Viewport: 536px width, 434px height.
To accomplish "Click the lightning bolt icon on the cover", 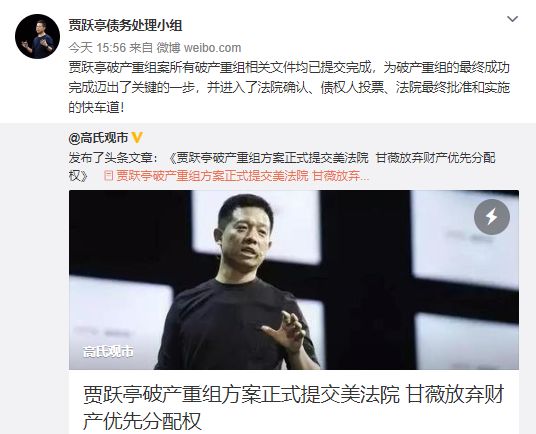I will (x=492, y=217).
